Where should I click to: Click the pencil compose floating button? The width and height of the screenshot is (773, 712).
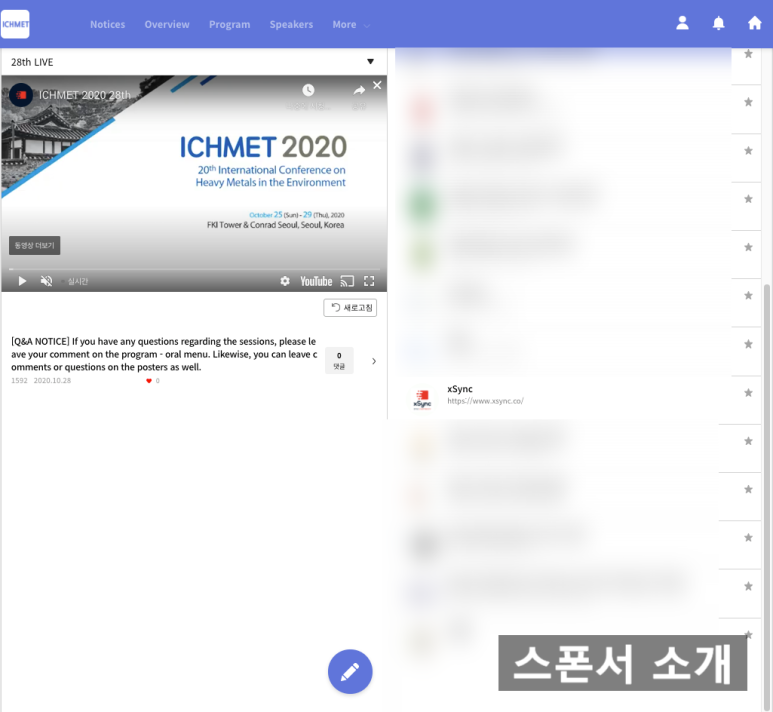pos(350,671)
